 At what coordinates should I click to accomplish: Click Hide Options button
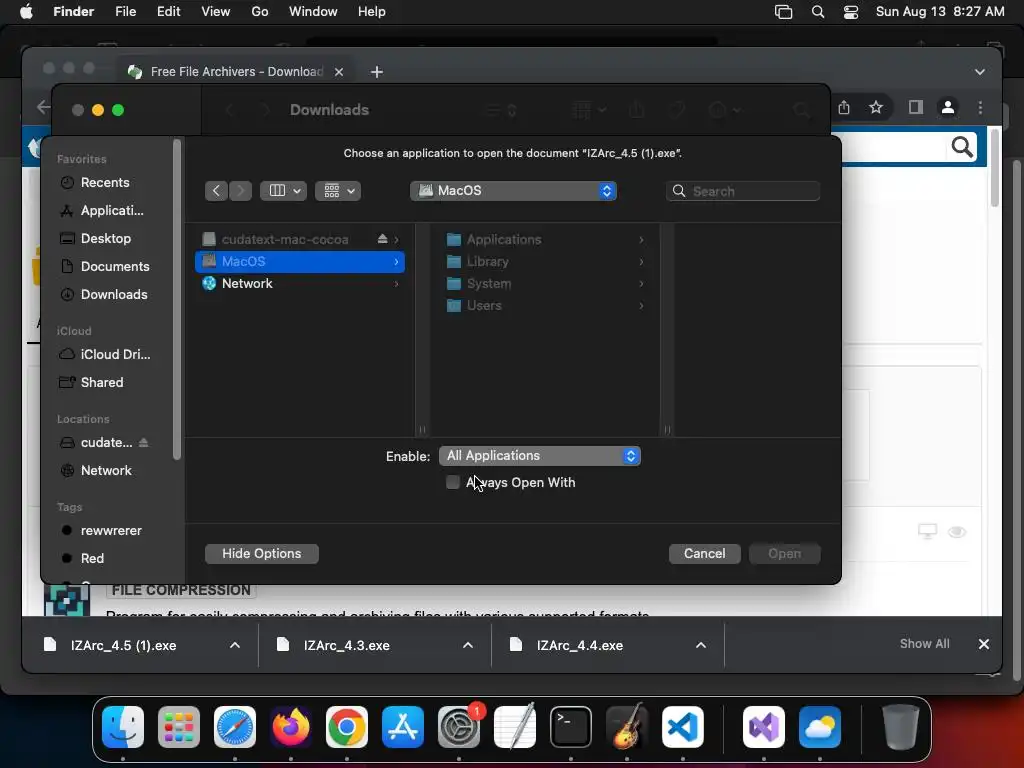click(x=262, y=554)
